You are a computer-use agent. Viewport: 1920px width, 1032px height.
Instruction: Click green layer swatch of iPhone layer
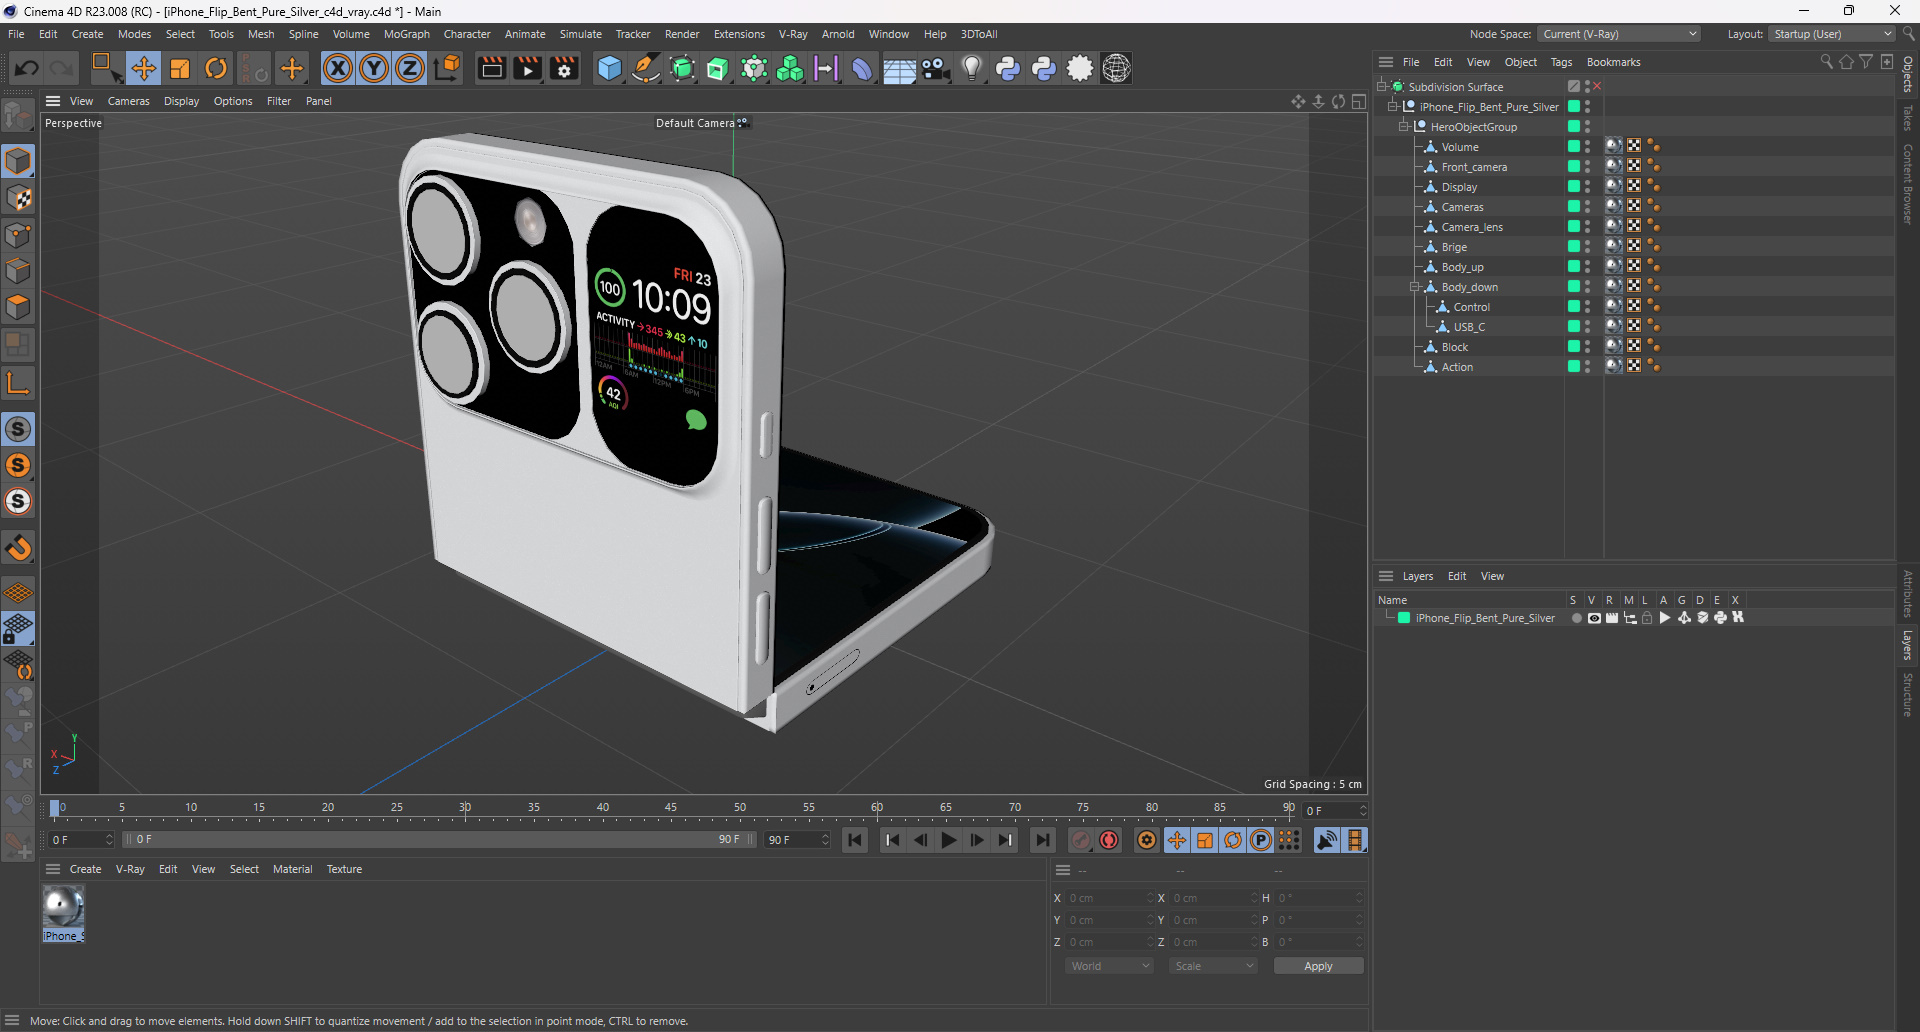tap(1404, 618)
